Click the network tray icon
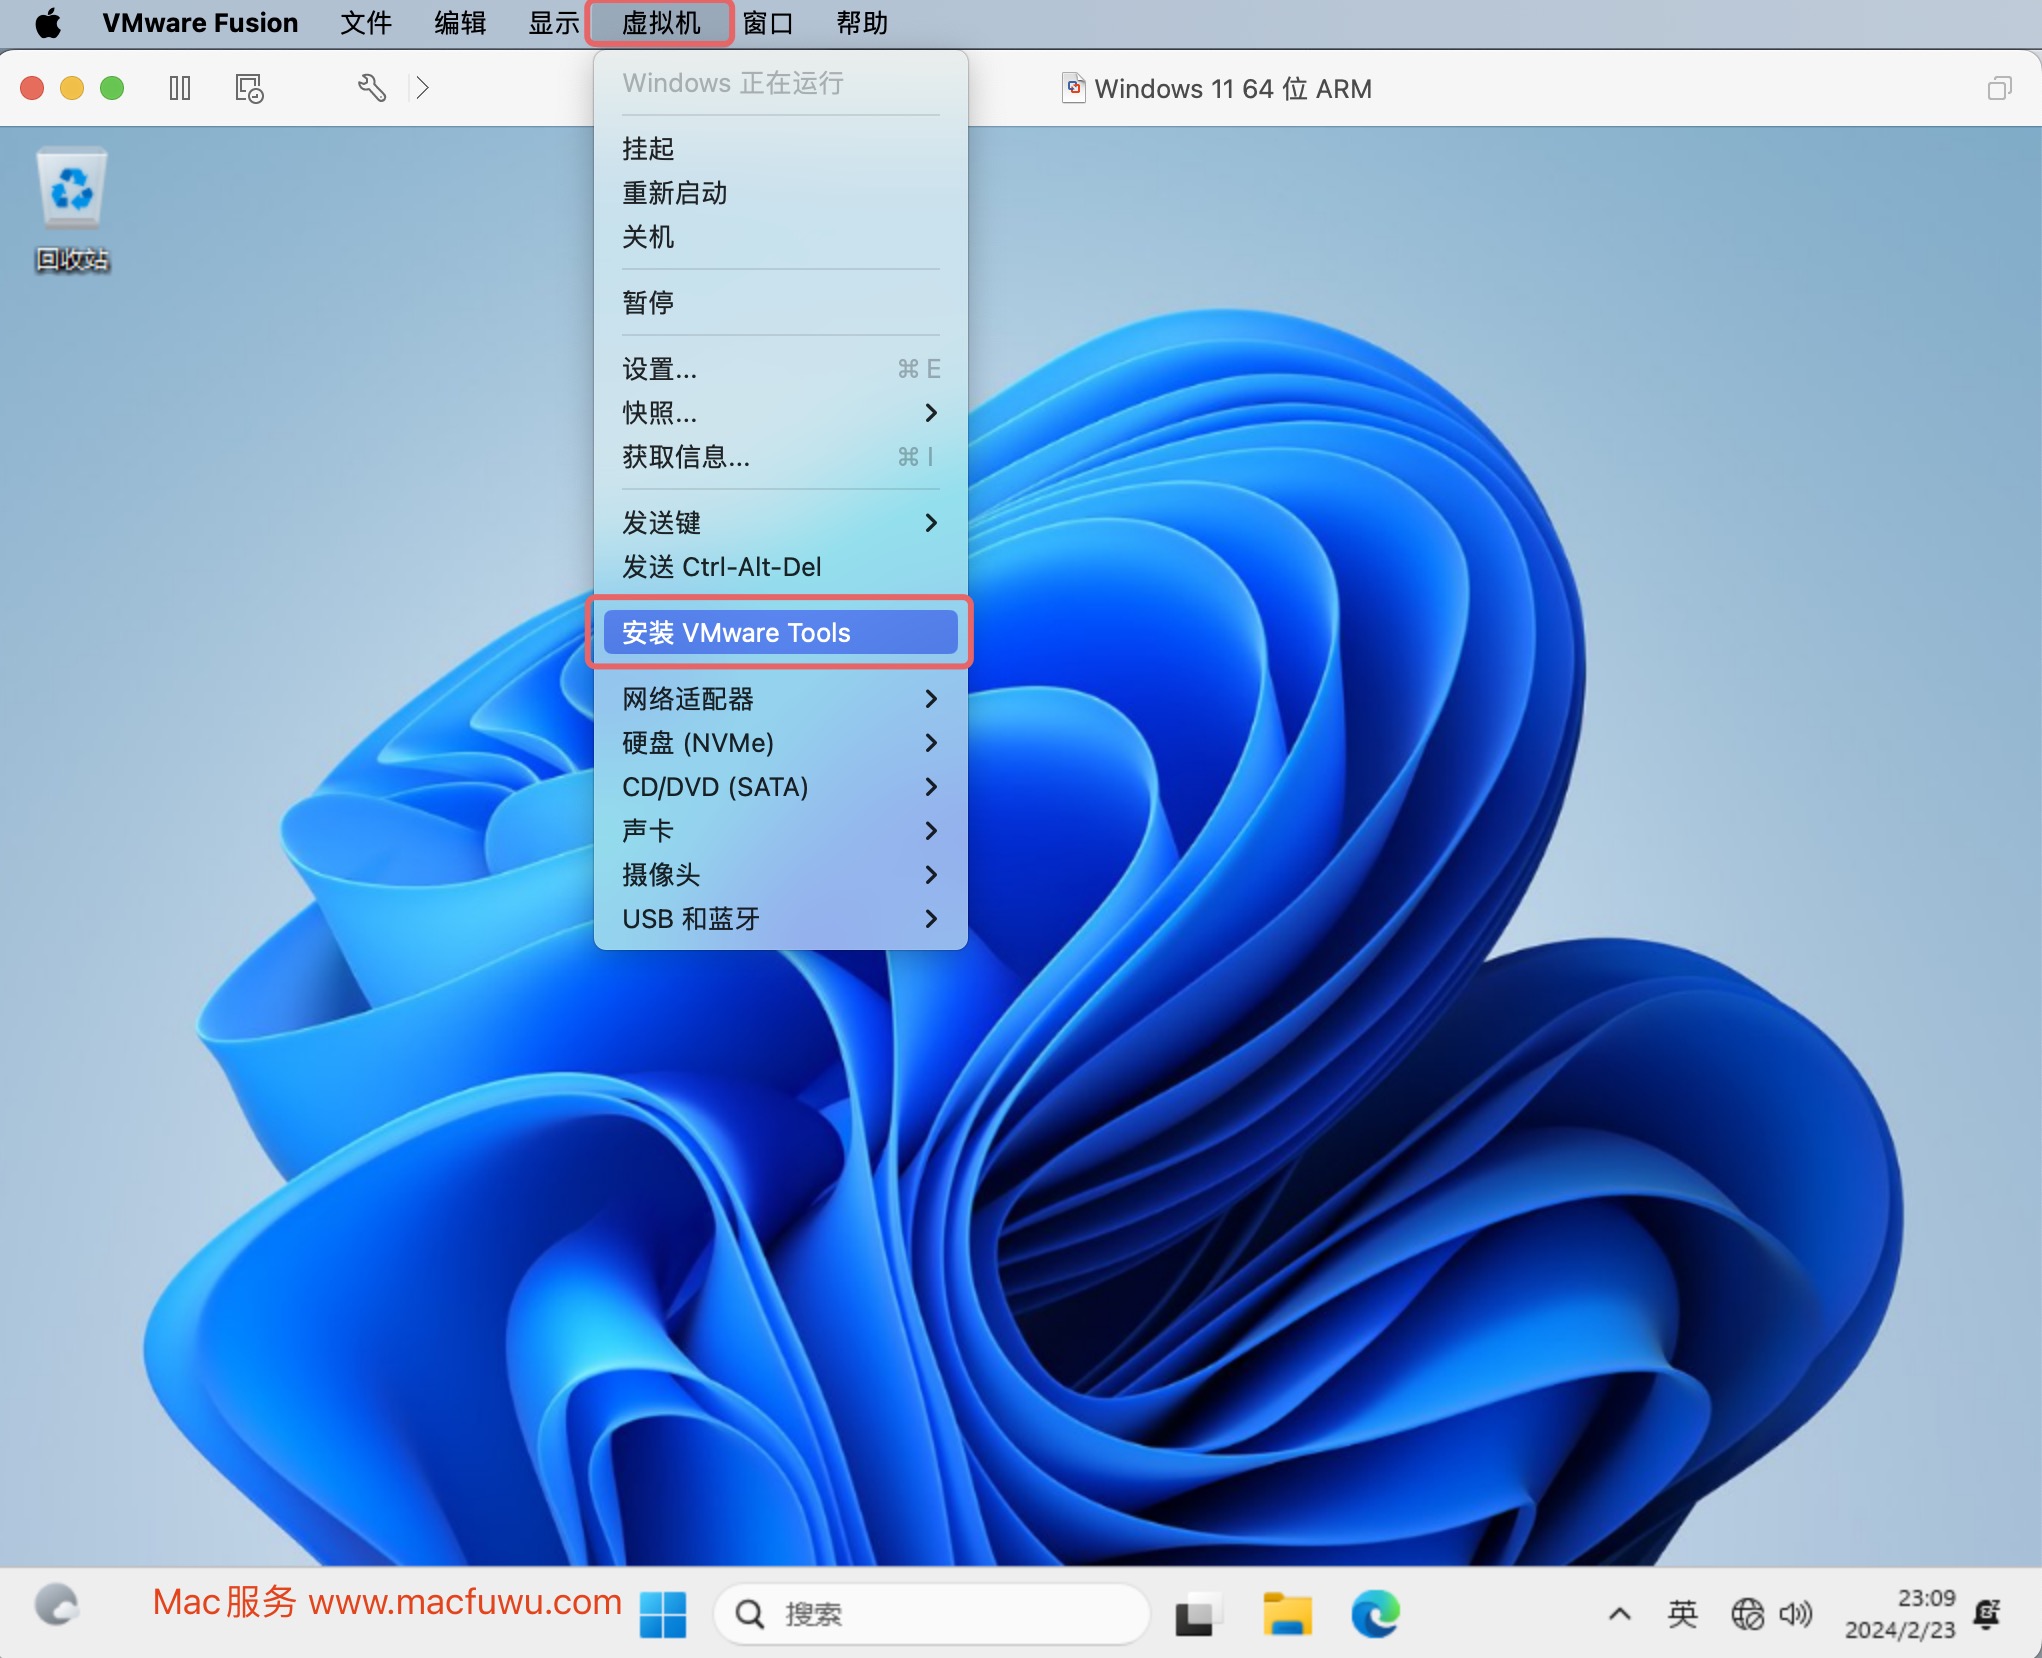 pos(1747,1613)
